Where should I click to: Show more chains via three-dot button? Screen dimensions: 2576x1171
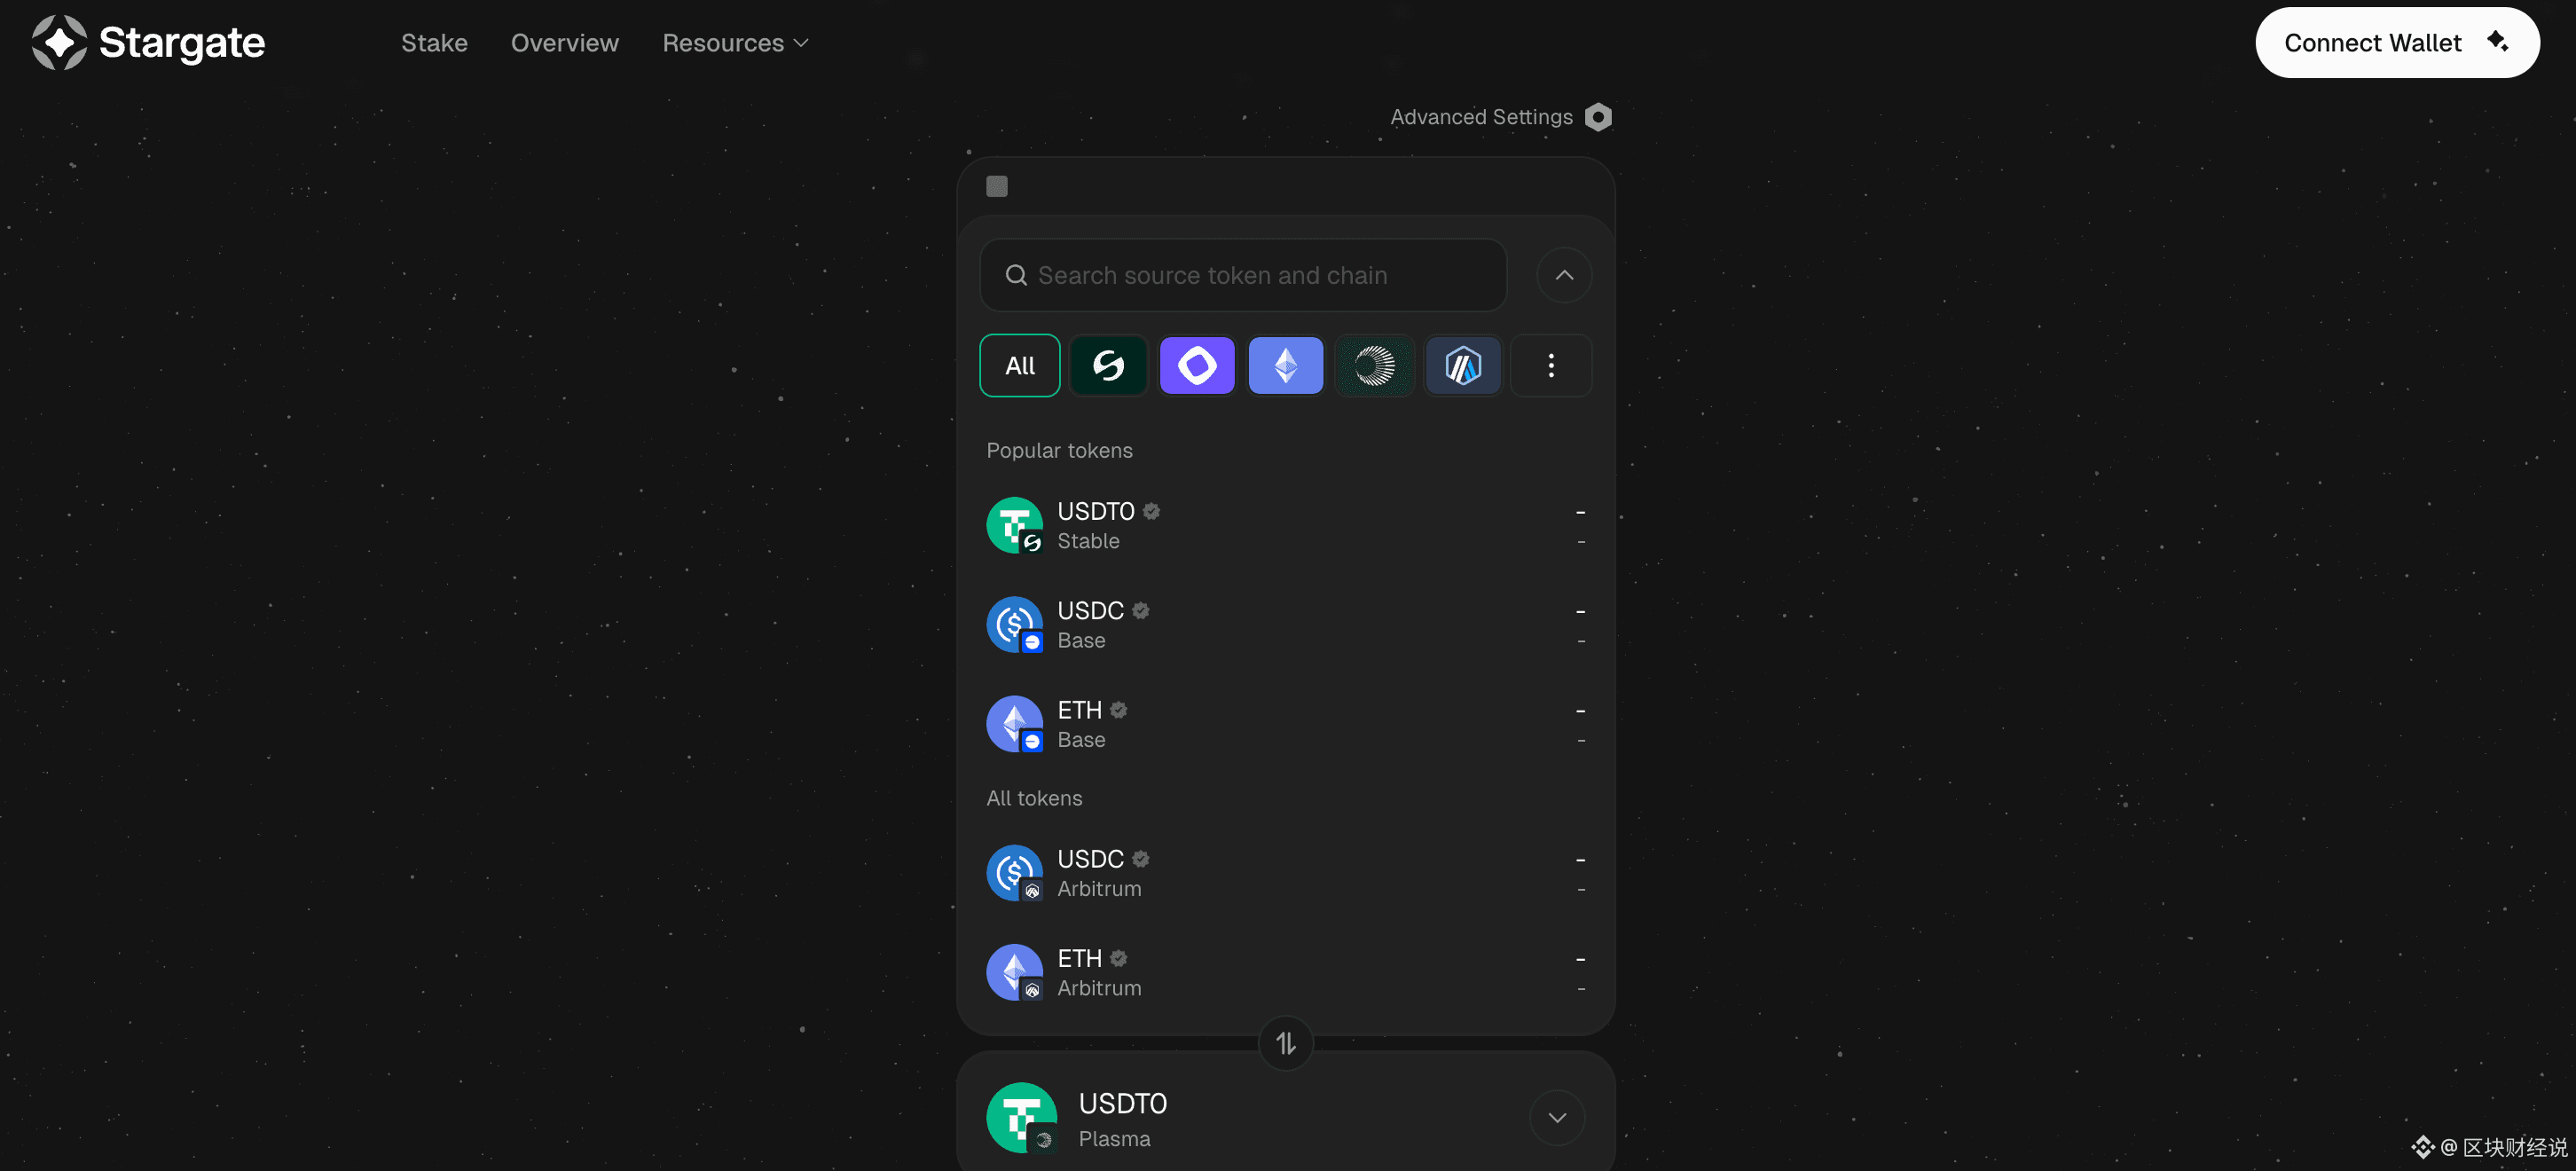(1551, 366)
